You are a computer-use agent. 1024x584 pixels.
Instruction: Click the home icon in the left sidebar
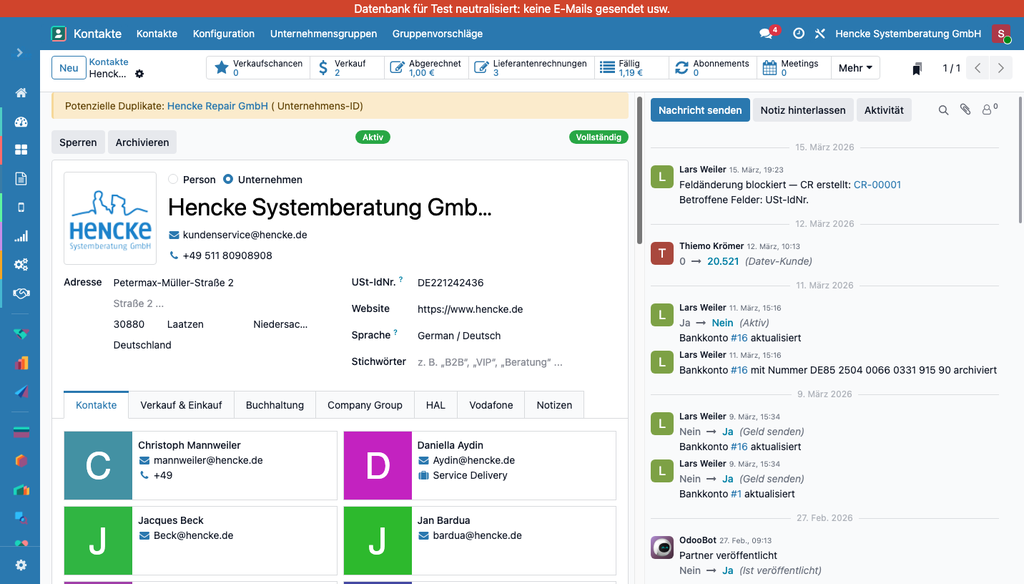pos(21,93)
